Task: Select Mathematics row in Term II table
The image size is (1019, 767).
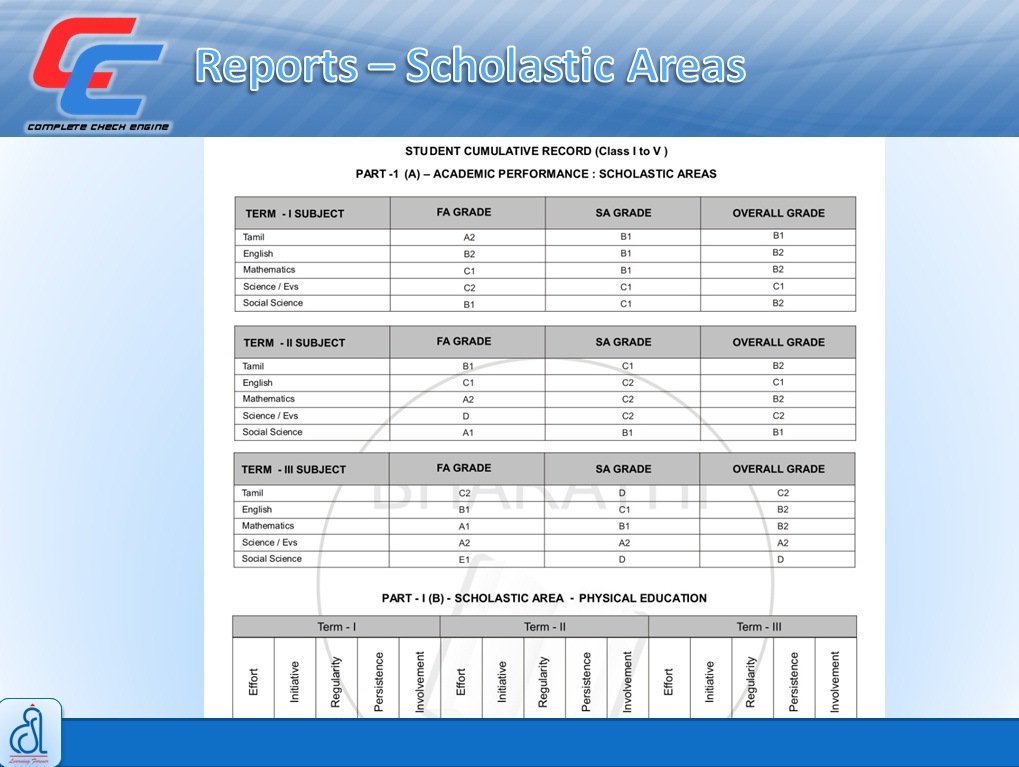Action: 545,399
